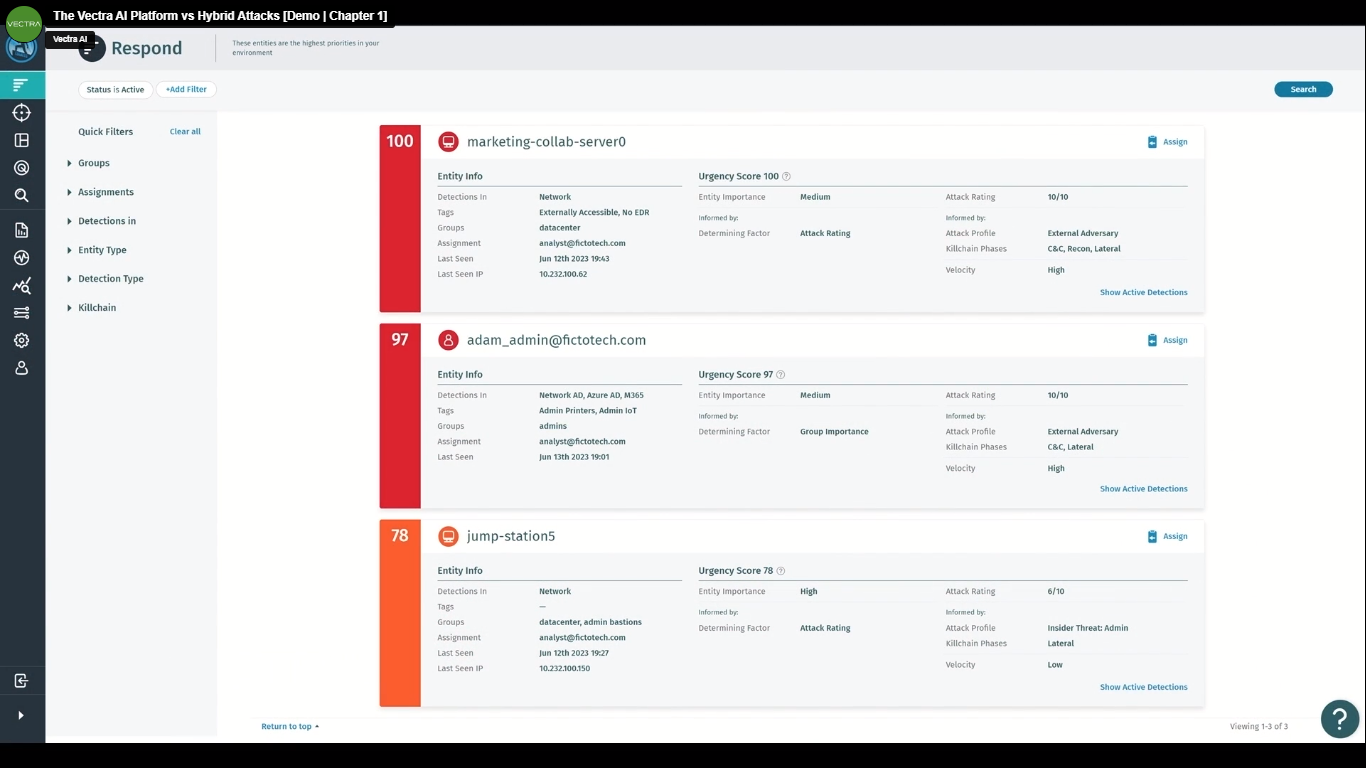Click the red 97 urgency score tile
Image resolution: width=1366 pixels, height=768 pixels.
click(x=400, y=416)
